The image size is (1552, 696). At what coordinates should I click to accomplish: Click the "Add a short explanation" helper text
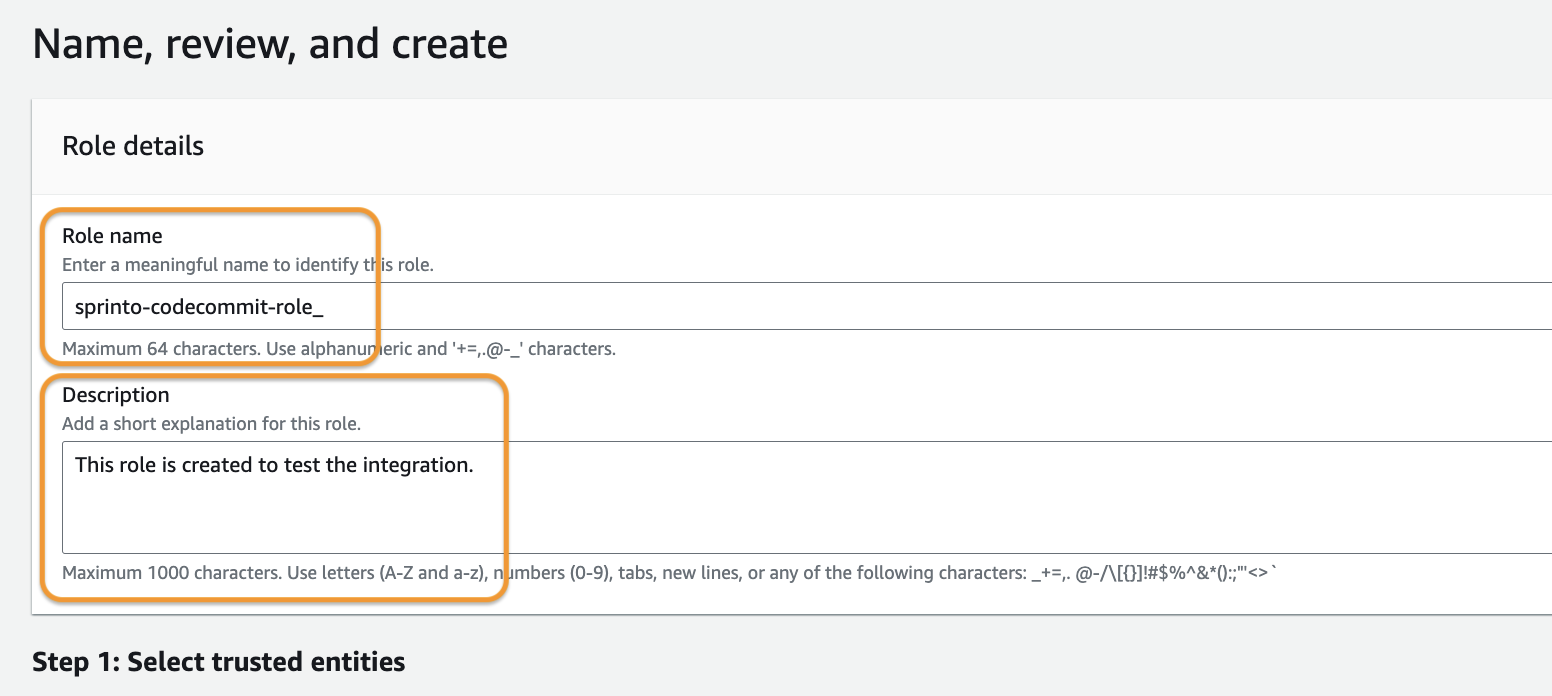(211, 423)
